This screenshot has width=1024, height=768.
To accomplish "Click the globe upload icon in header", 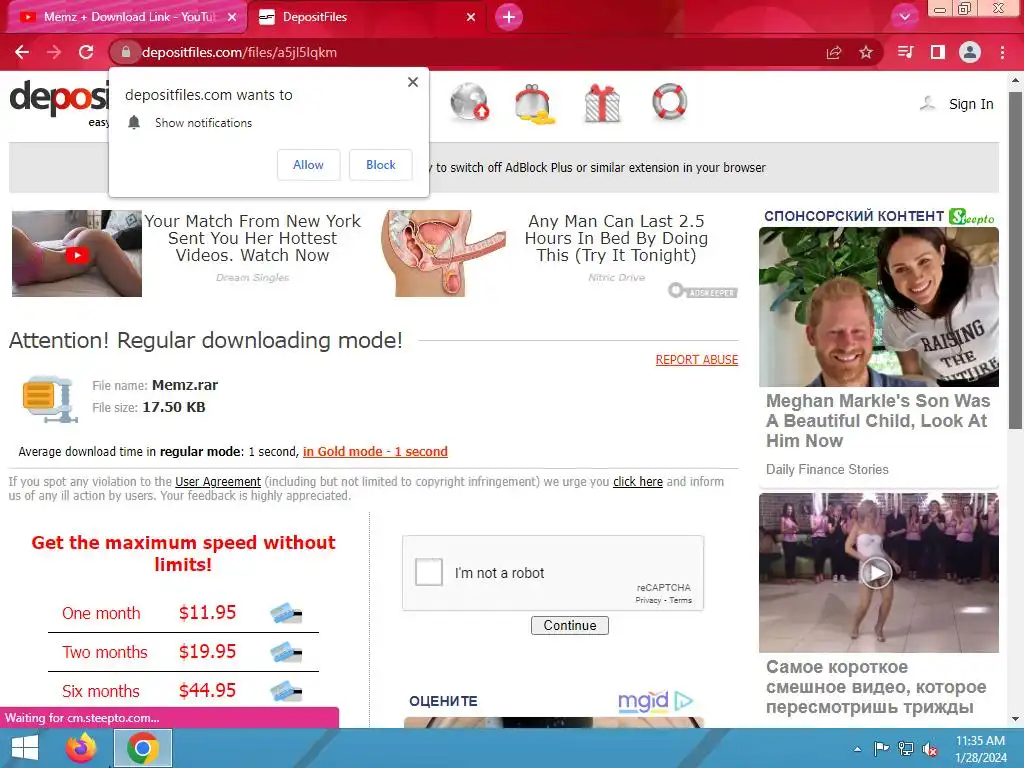I will coord(470,103).
